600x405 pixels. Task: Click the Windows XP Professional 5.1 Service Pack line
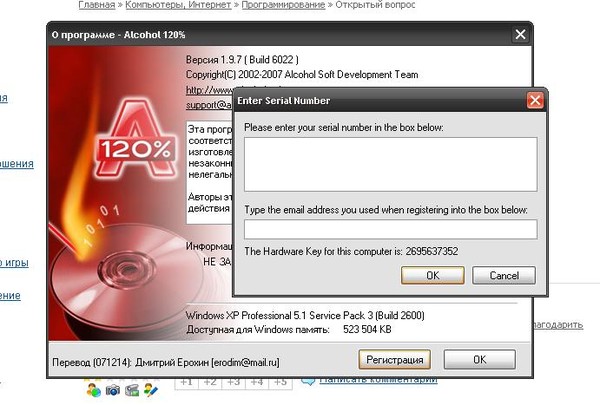pos(305,316)
